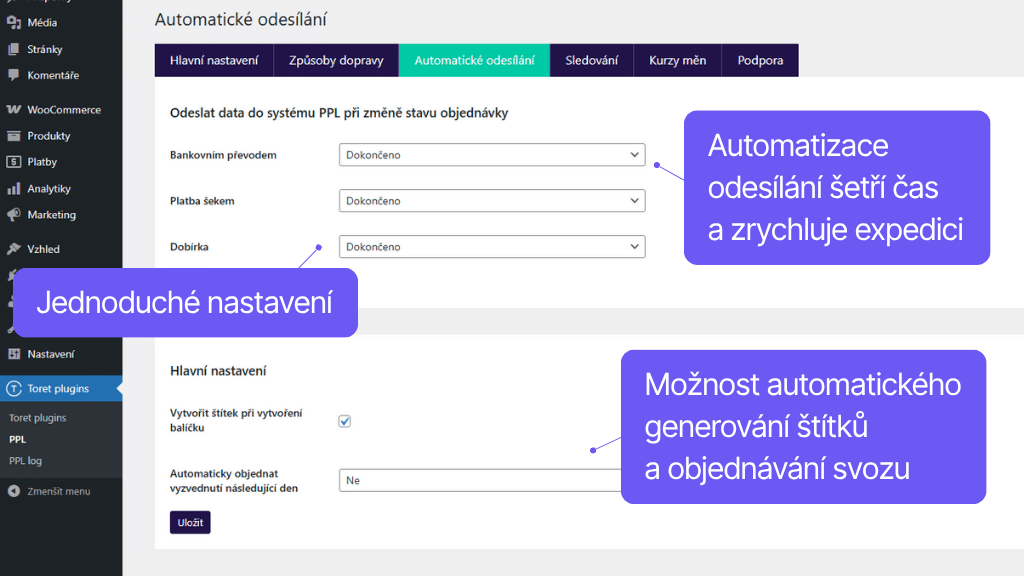
Task: Select the Platba šekem selection field
Action: point(492,200)
